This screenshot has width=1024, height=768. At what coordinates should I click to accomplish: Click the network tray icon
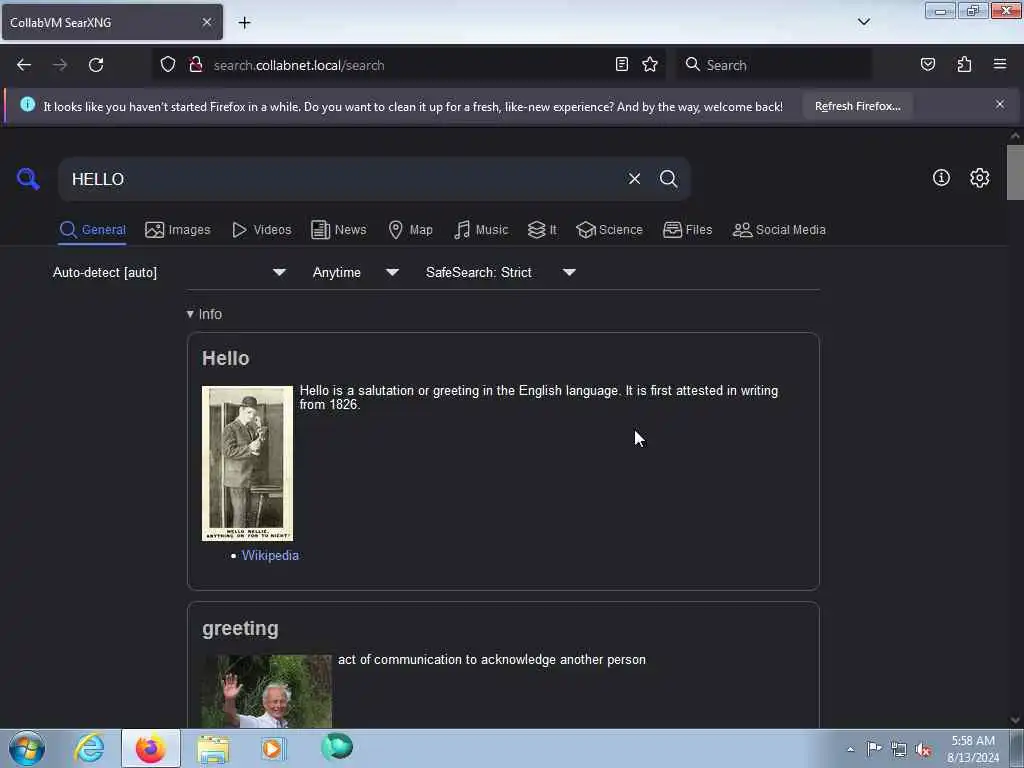click(899, 750)
